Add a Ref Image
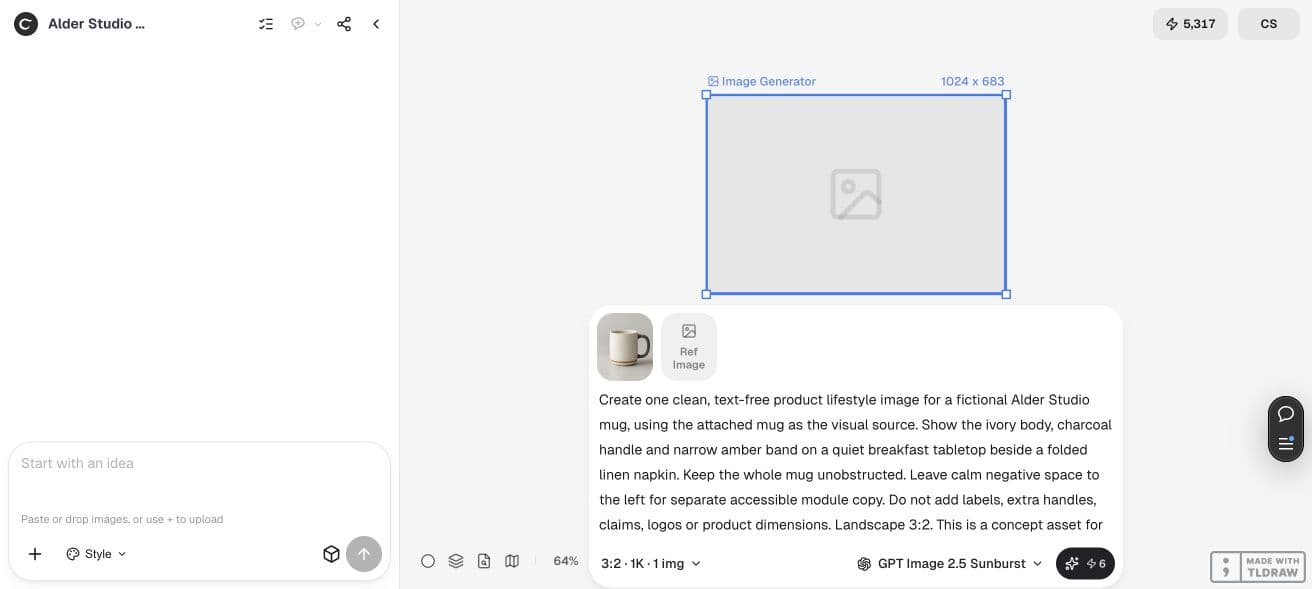The width and height of the screenshot is (1312, 589). point(689,347)
